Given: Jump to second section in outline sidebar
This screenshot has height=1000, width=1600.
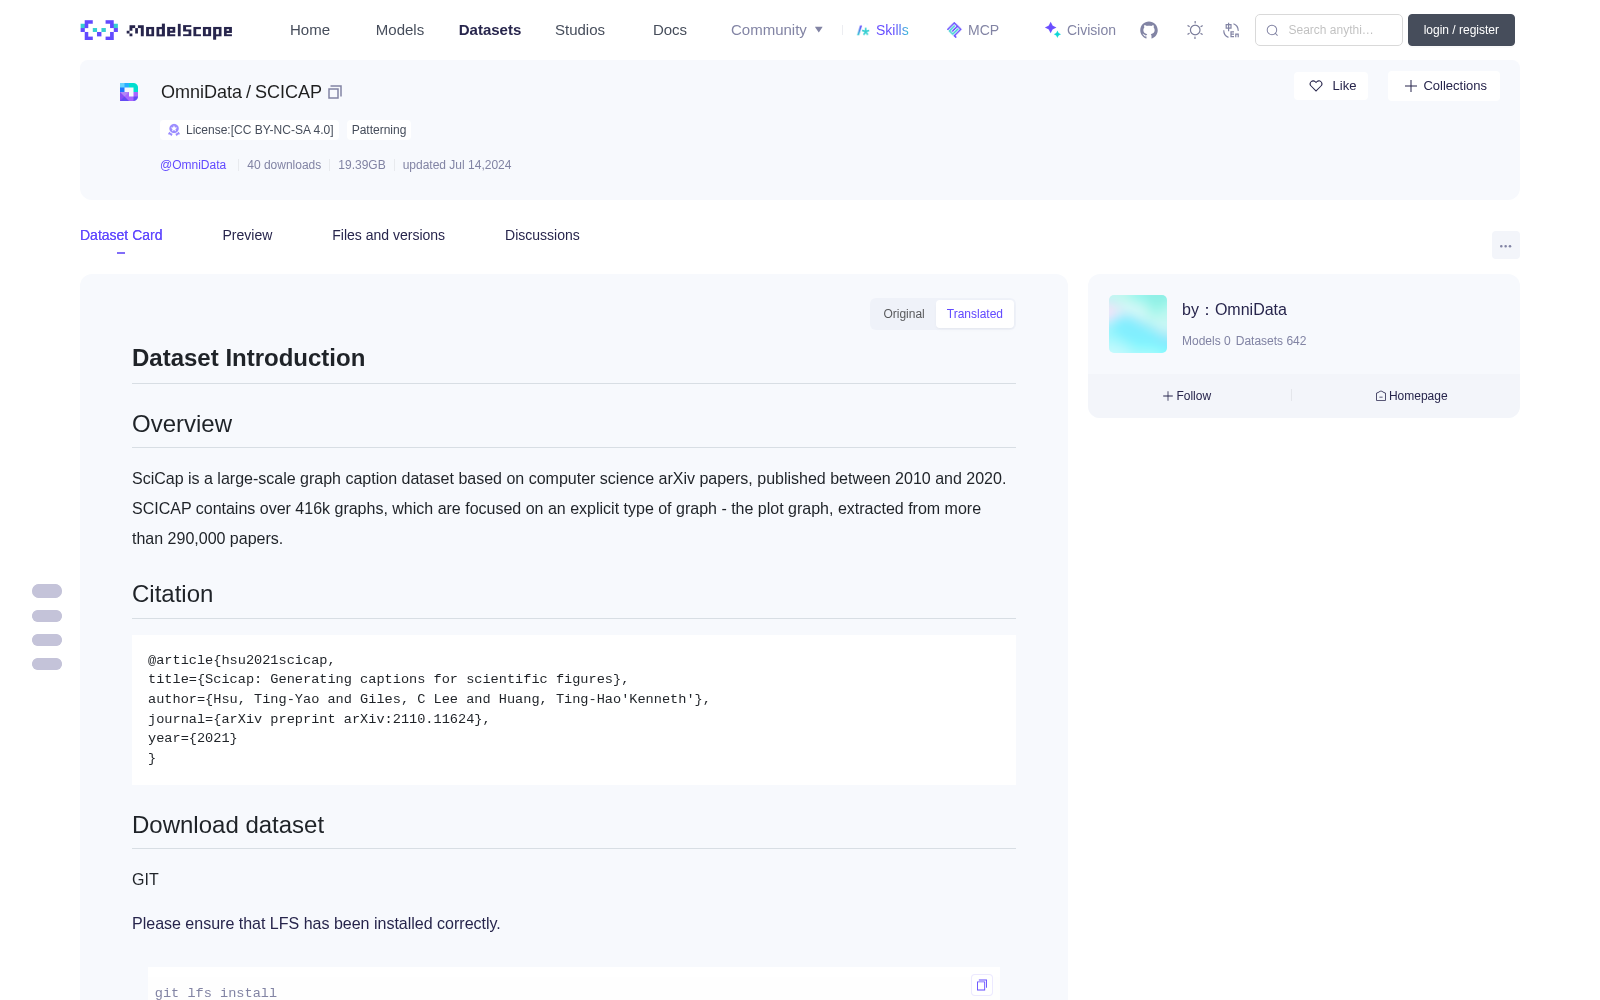Looking at the screenshot, I should click(47, 616).
